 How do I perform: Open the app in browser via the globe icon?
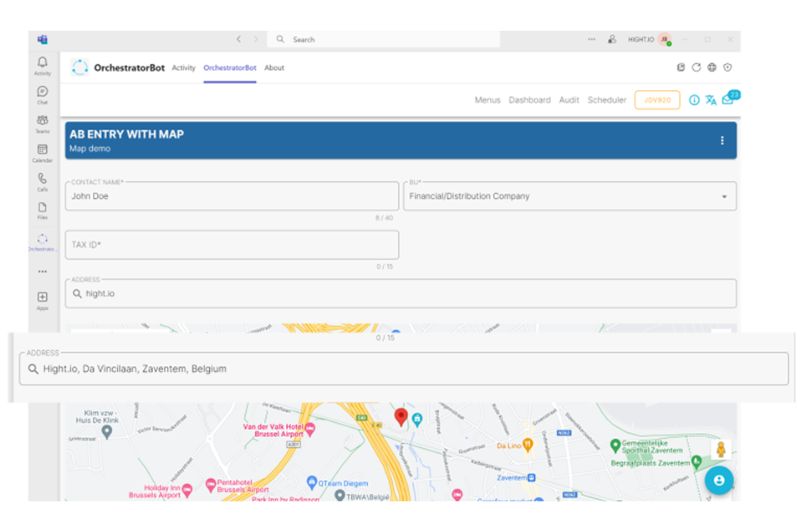click(x=712, y=67)
